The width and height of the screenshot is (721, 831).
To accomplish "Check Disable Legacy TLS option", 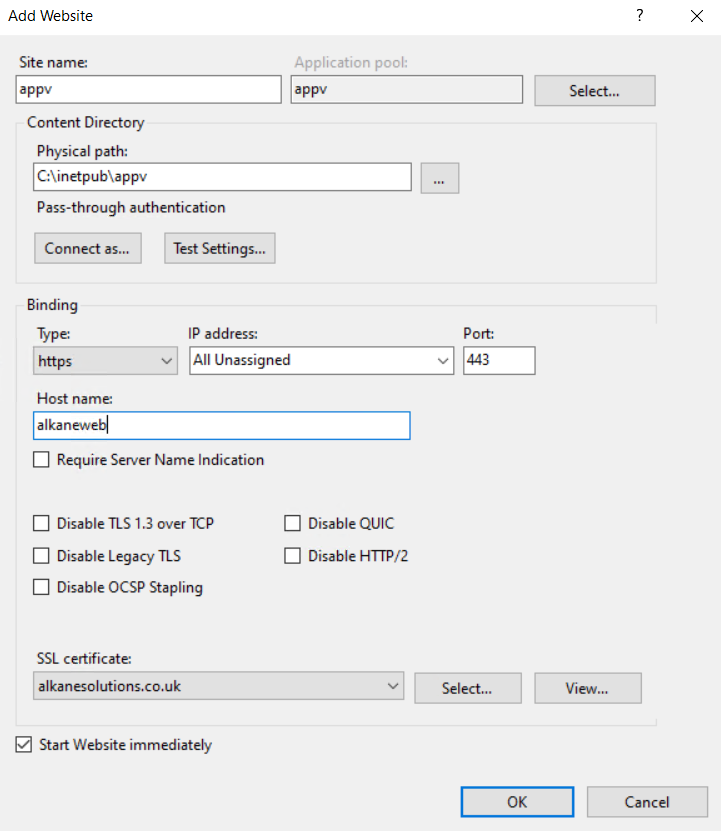I will coord(41,555).
